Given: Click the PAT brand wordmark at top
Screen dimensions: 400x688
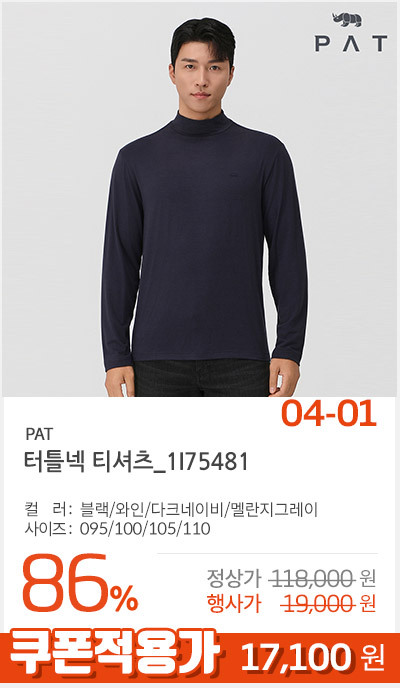Looking at the screenshot, I should (x=351, y=44).
